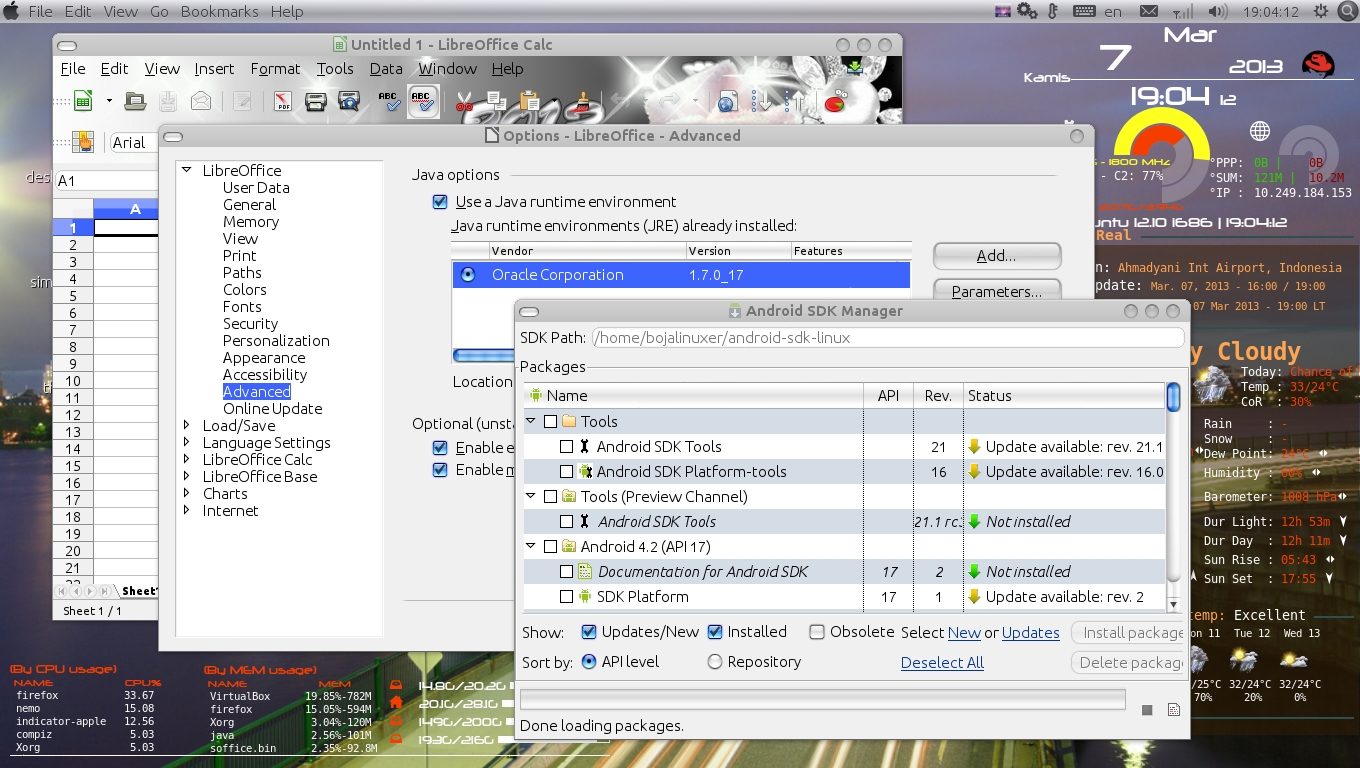
Task: Click the Print printer icon in Calc
Action: click(x=316, y=101)
